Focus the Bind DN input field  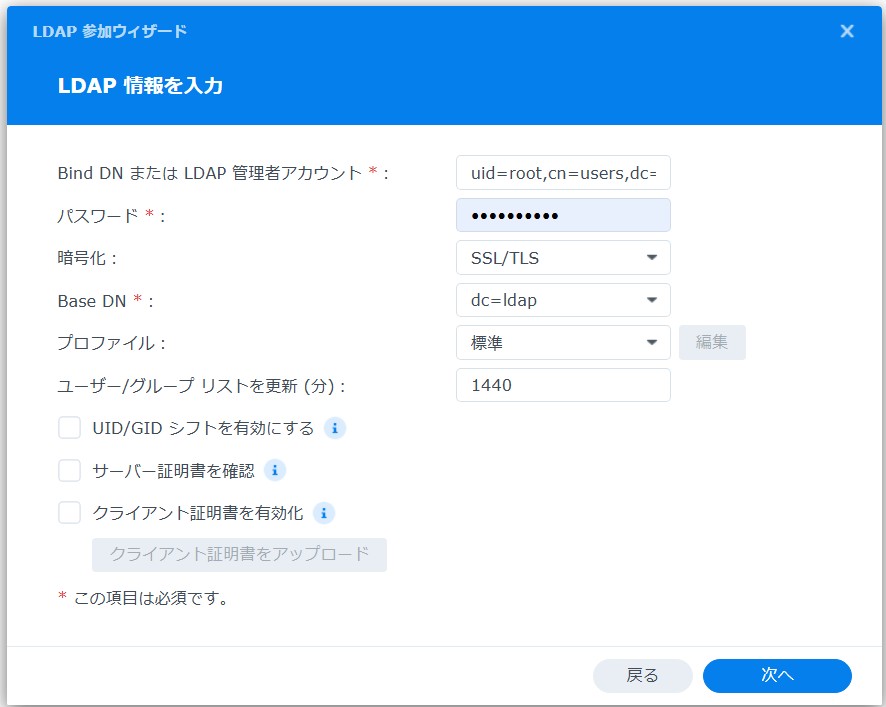tap(563, 173)
